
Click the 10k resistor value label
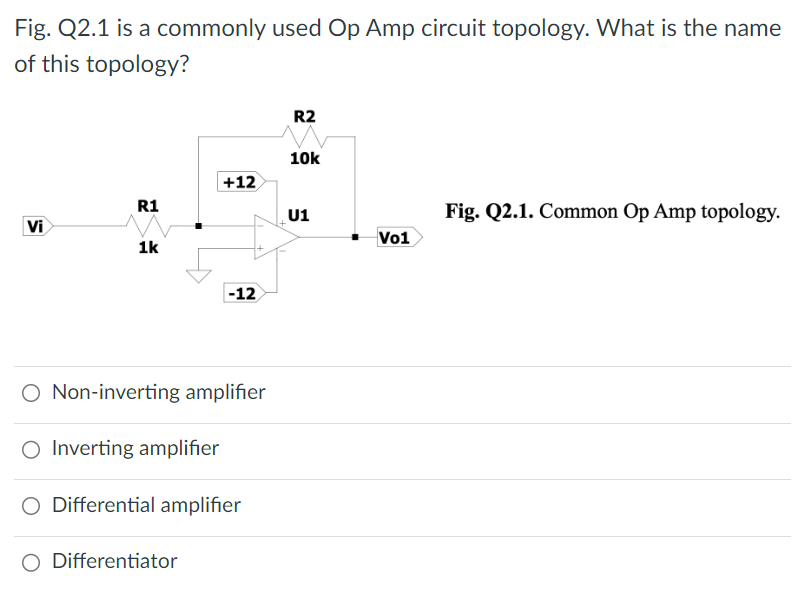[306, 157]
